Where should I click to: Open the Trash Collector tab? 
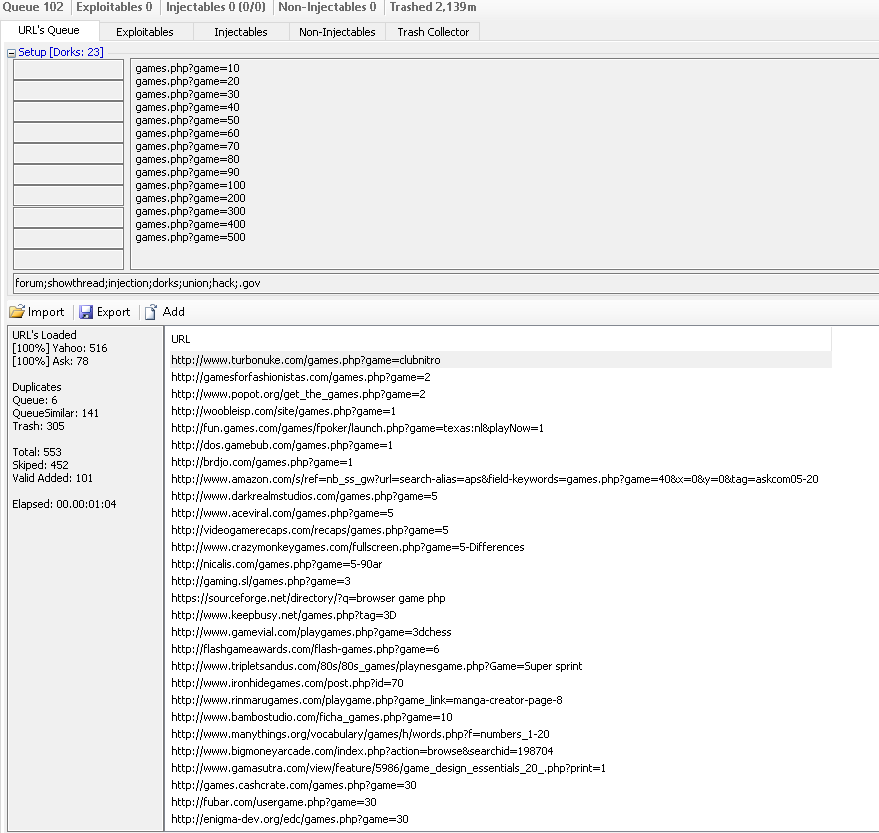(x=433, y=32)
